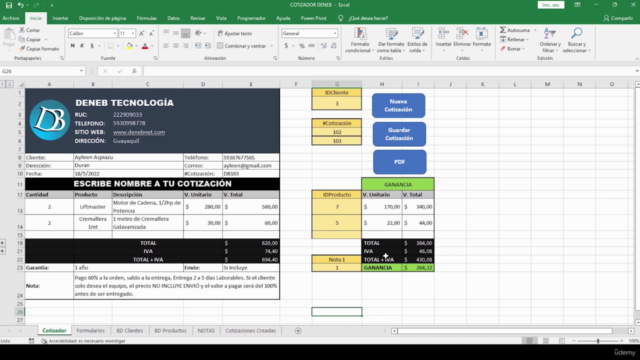This screenshot has height=360, width=640.
Task: Open Formato cells menu
Action: point(482,39)
